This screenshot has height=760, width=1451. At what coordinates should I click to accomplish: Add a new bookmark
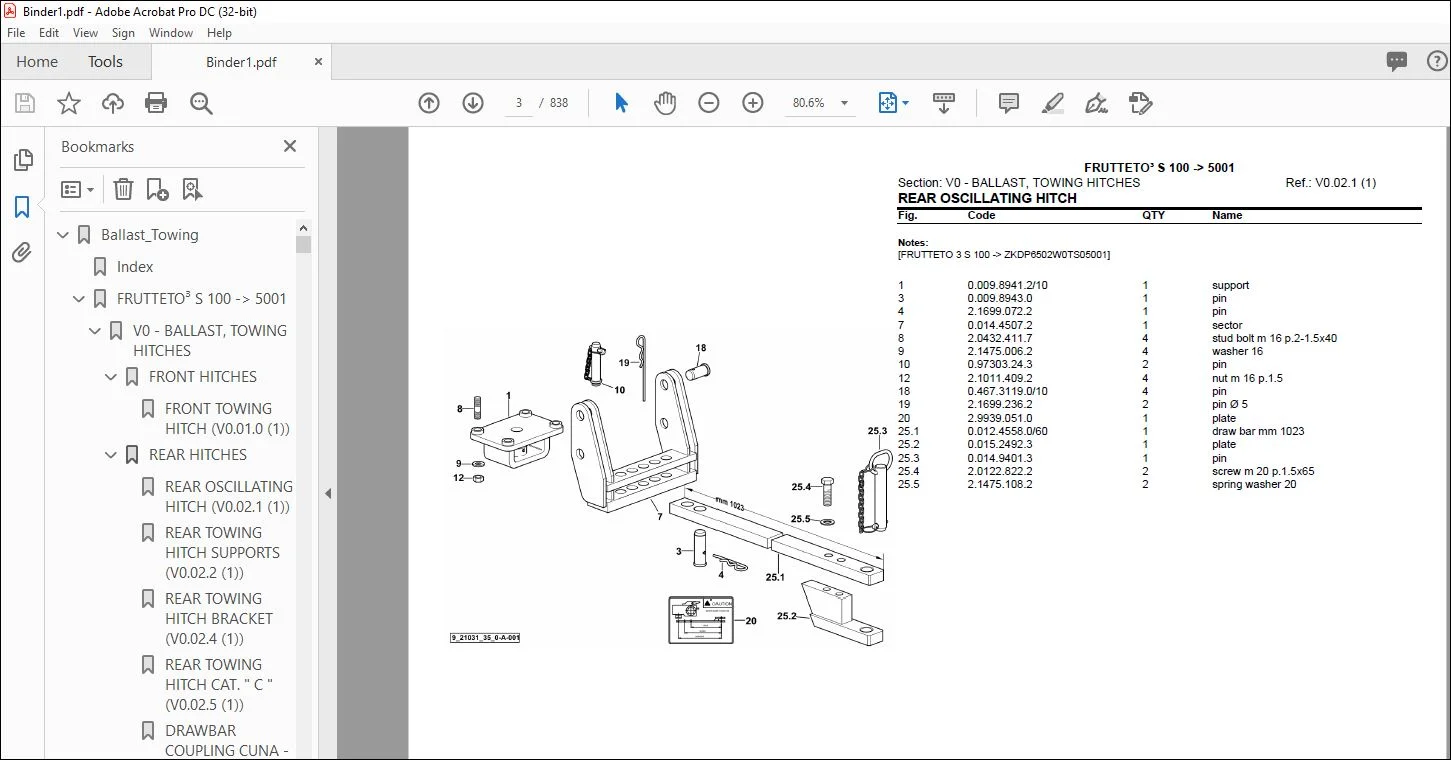(157, 189)
